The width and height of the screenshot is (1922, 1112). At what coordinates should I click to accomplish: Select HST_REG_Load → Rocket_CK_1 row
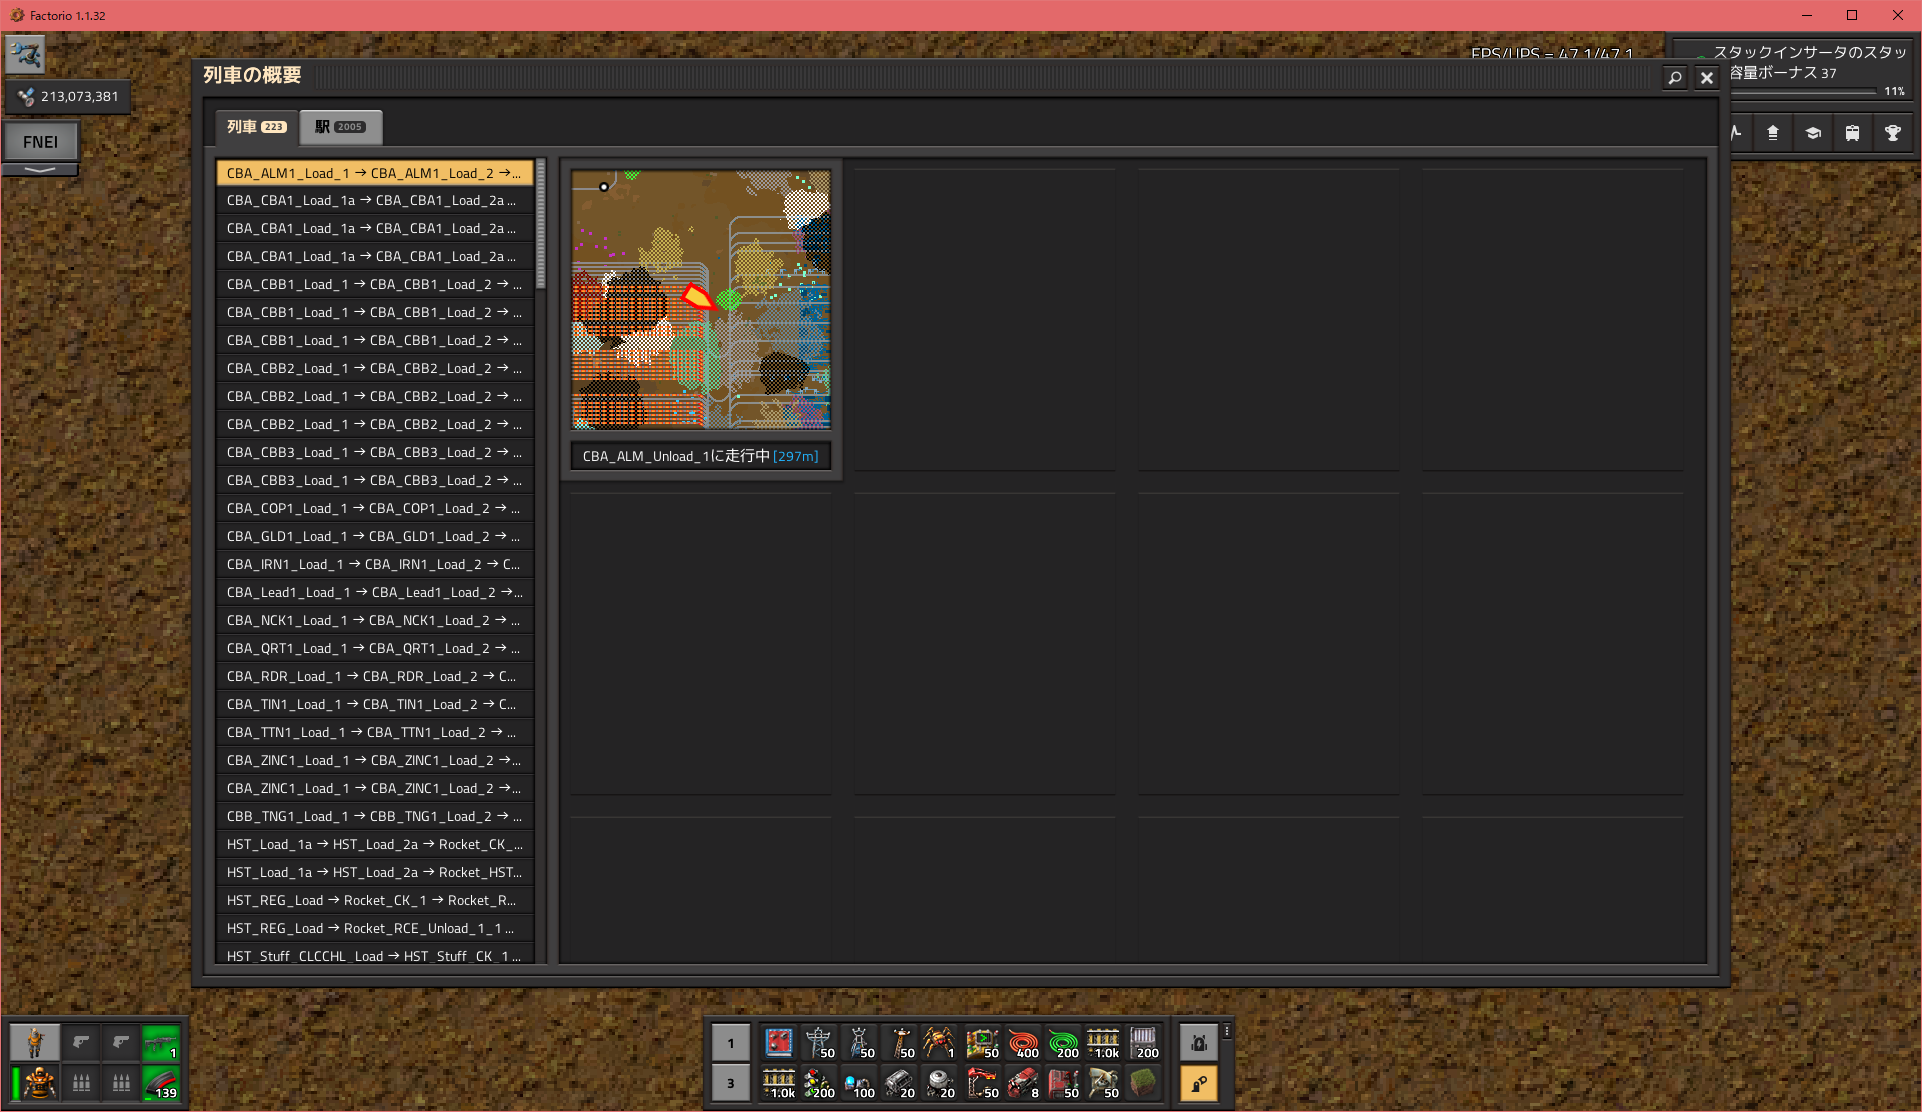coord(375,901)
